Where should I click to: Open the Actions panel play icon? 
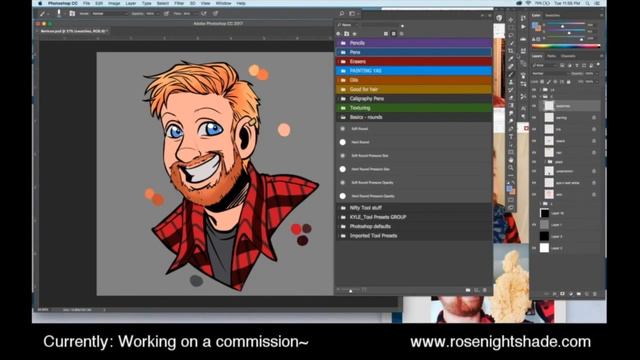coord(523,27)
